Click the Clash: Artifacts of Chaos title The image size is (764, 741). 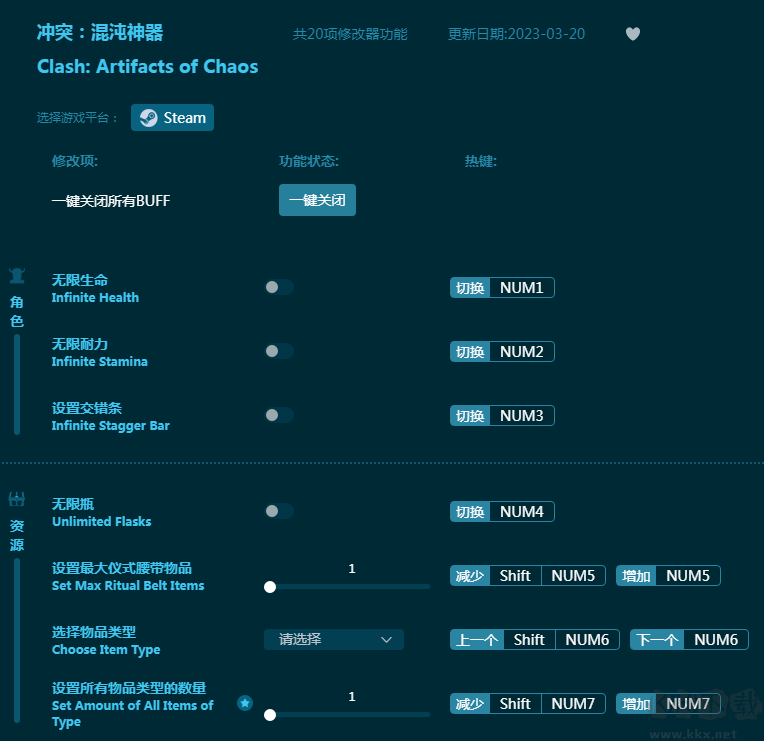(x=147, y=67)
